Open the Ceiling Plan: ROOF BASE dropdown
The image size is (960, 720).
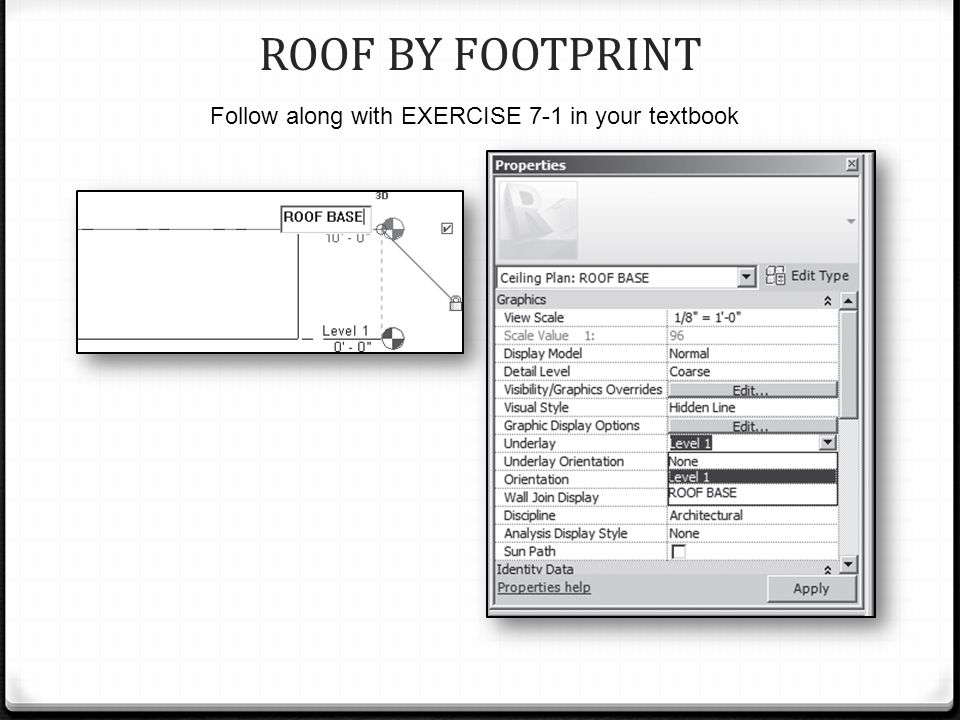click(x=746, y=277)
